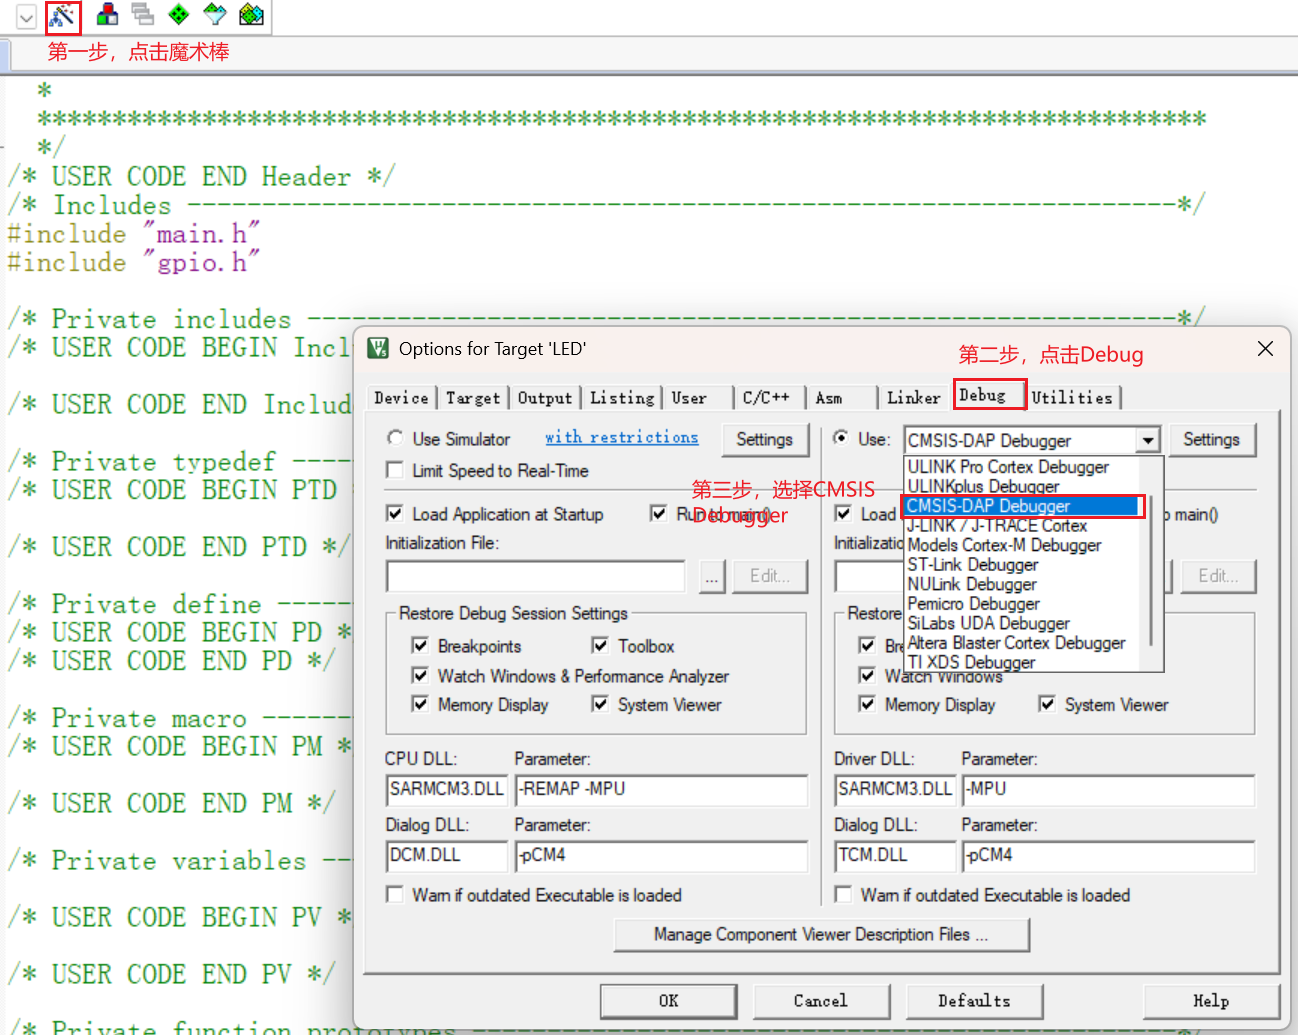1298x1035 pixels.
Task: Toggle Watch Windows & Performance Analyzer checkbox
Action: [421, 676]
